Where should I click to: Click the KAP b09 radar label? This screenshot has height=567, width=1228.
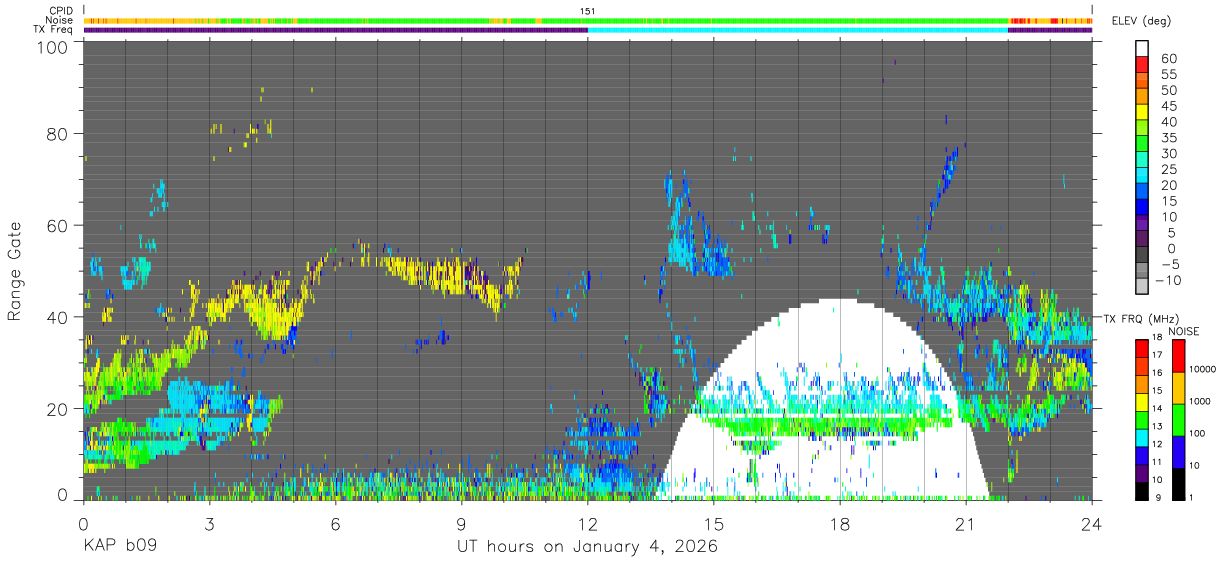tap(120, 547)
